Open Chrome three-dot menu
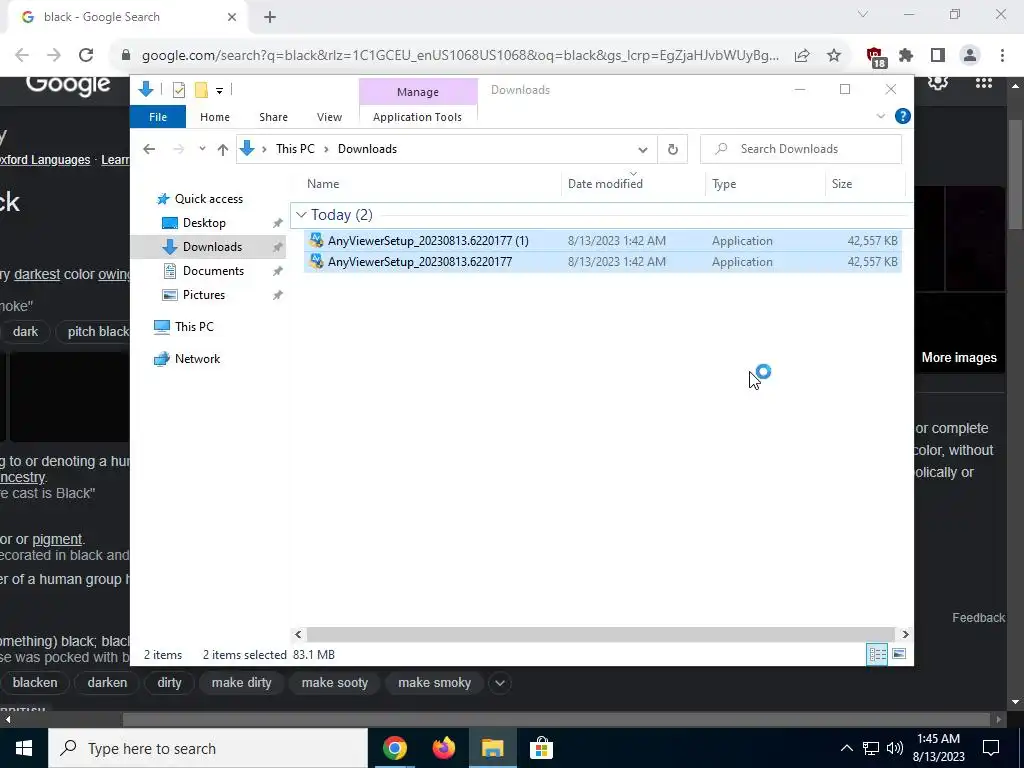Image resolution: width=1024 pixels, height=768 pixels. tap(1002, 56)
